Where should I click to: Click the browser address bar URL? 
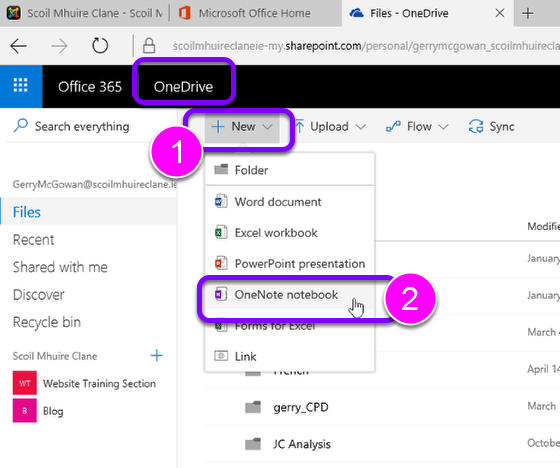pos(366,46)
